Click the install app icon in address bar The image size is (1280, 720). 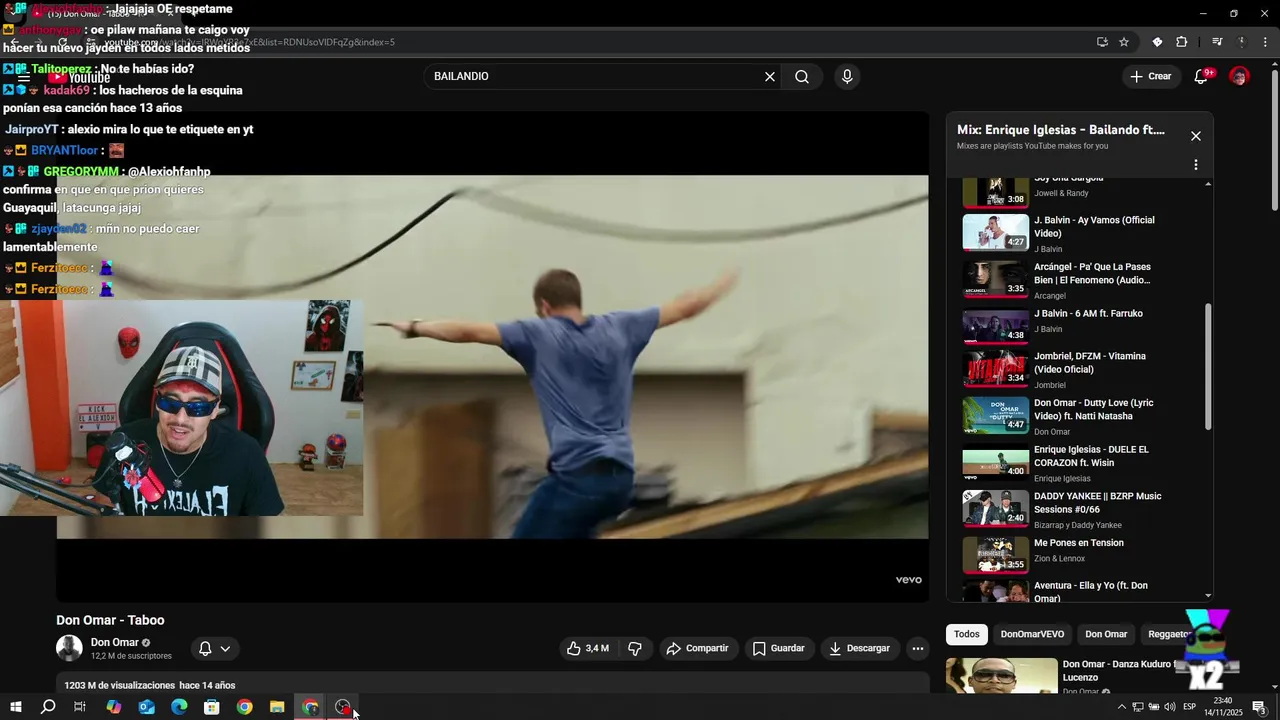coord(1102,42)
